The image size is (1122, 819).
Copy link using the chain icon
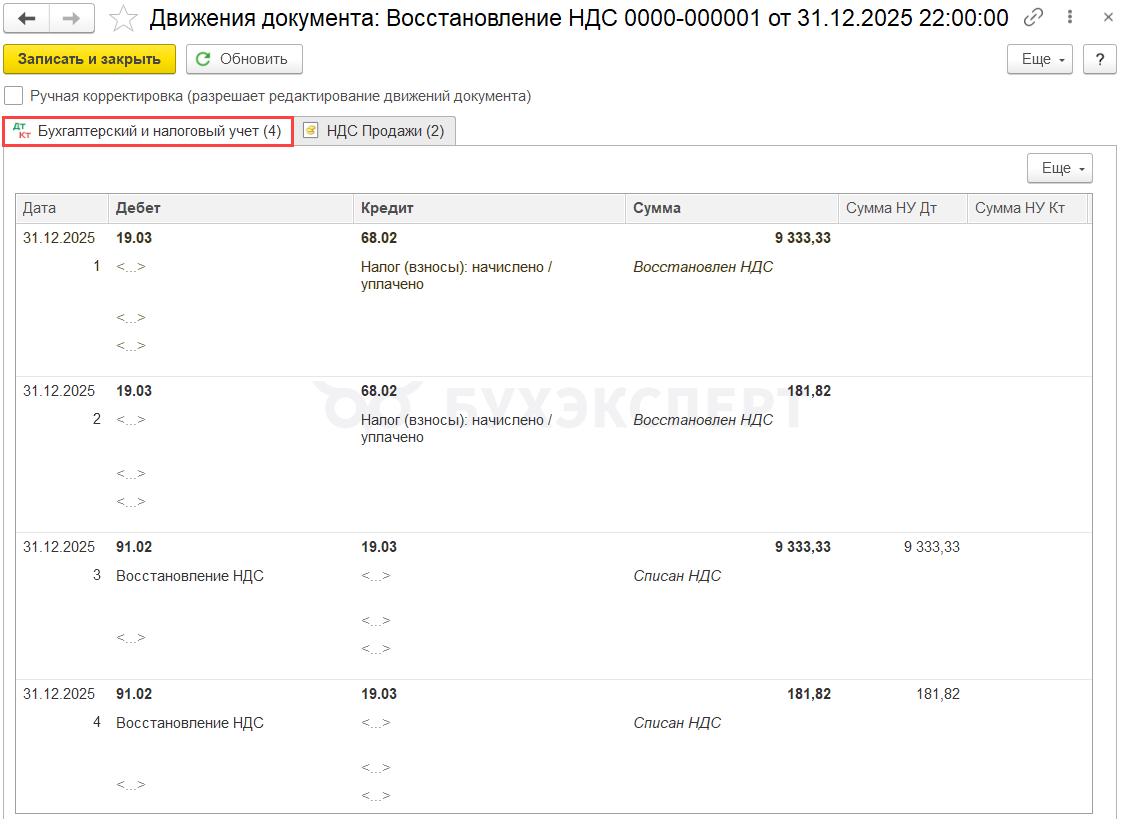(x=1033, y=17)
